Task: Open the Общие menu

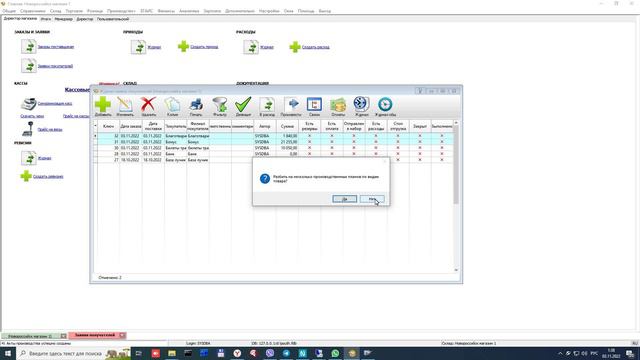Action: [9, 11]
